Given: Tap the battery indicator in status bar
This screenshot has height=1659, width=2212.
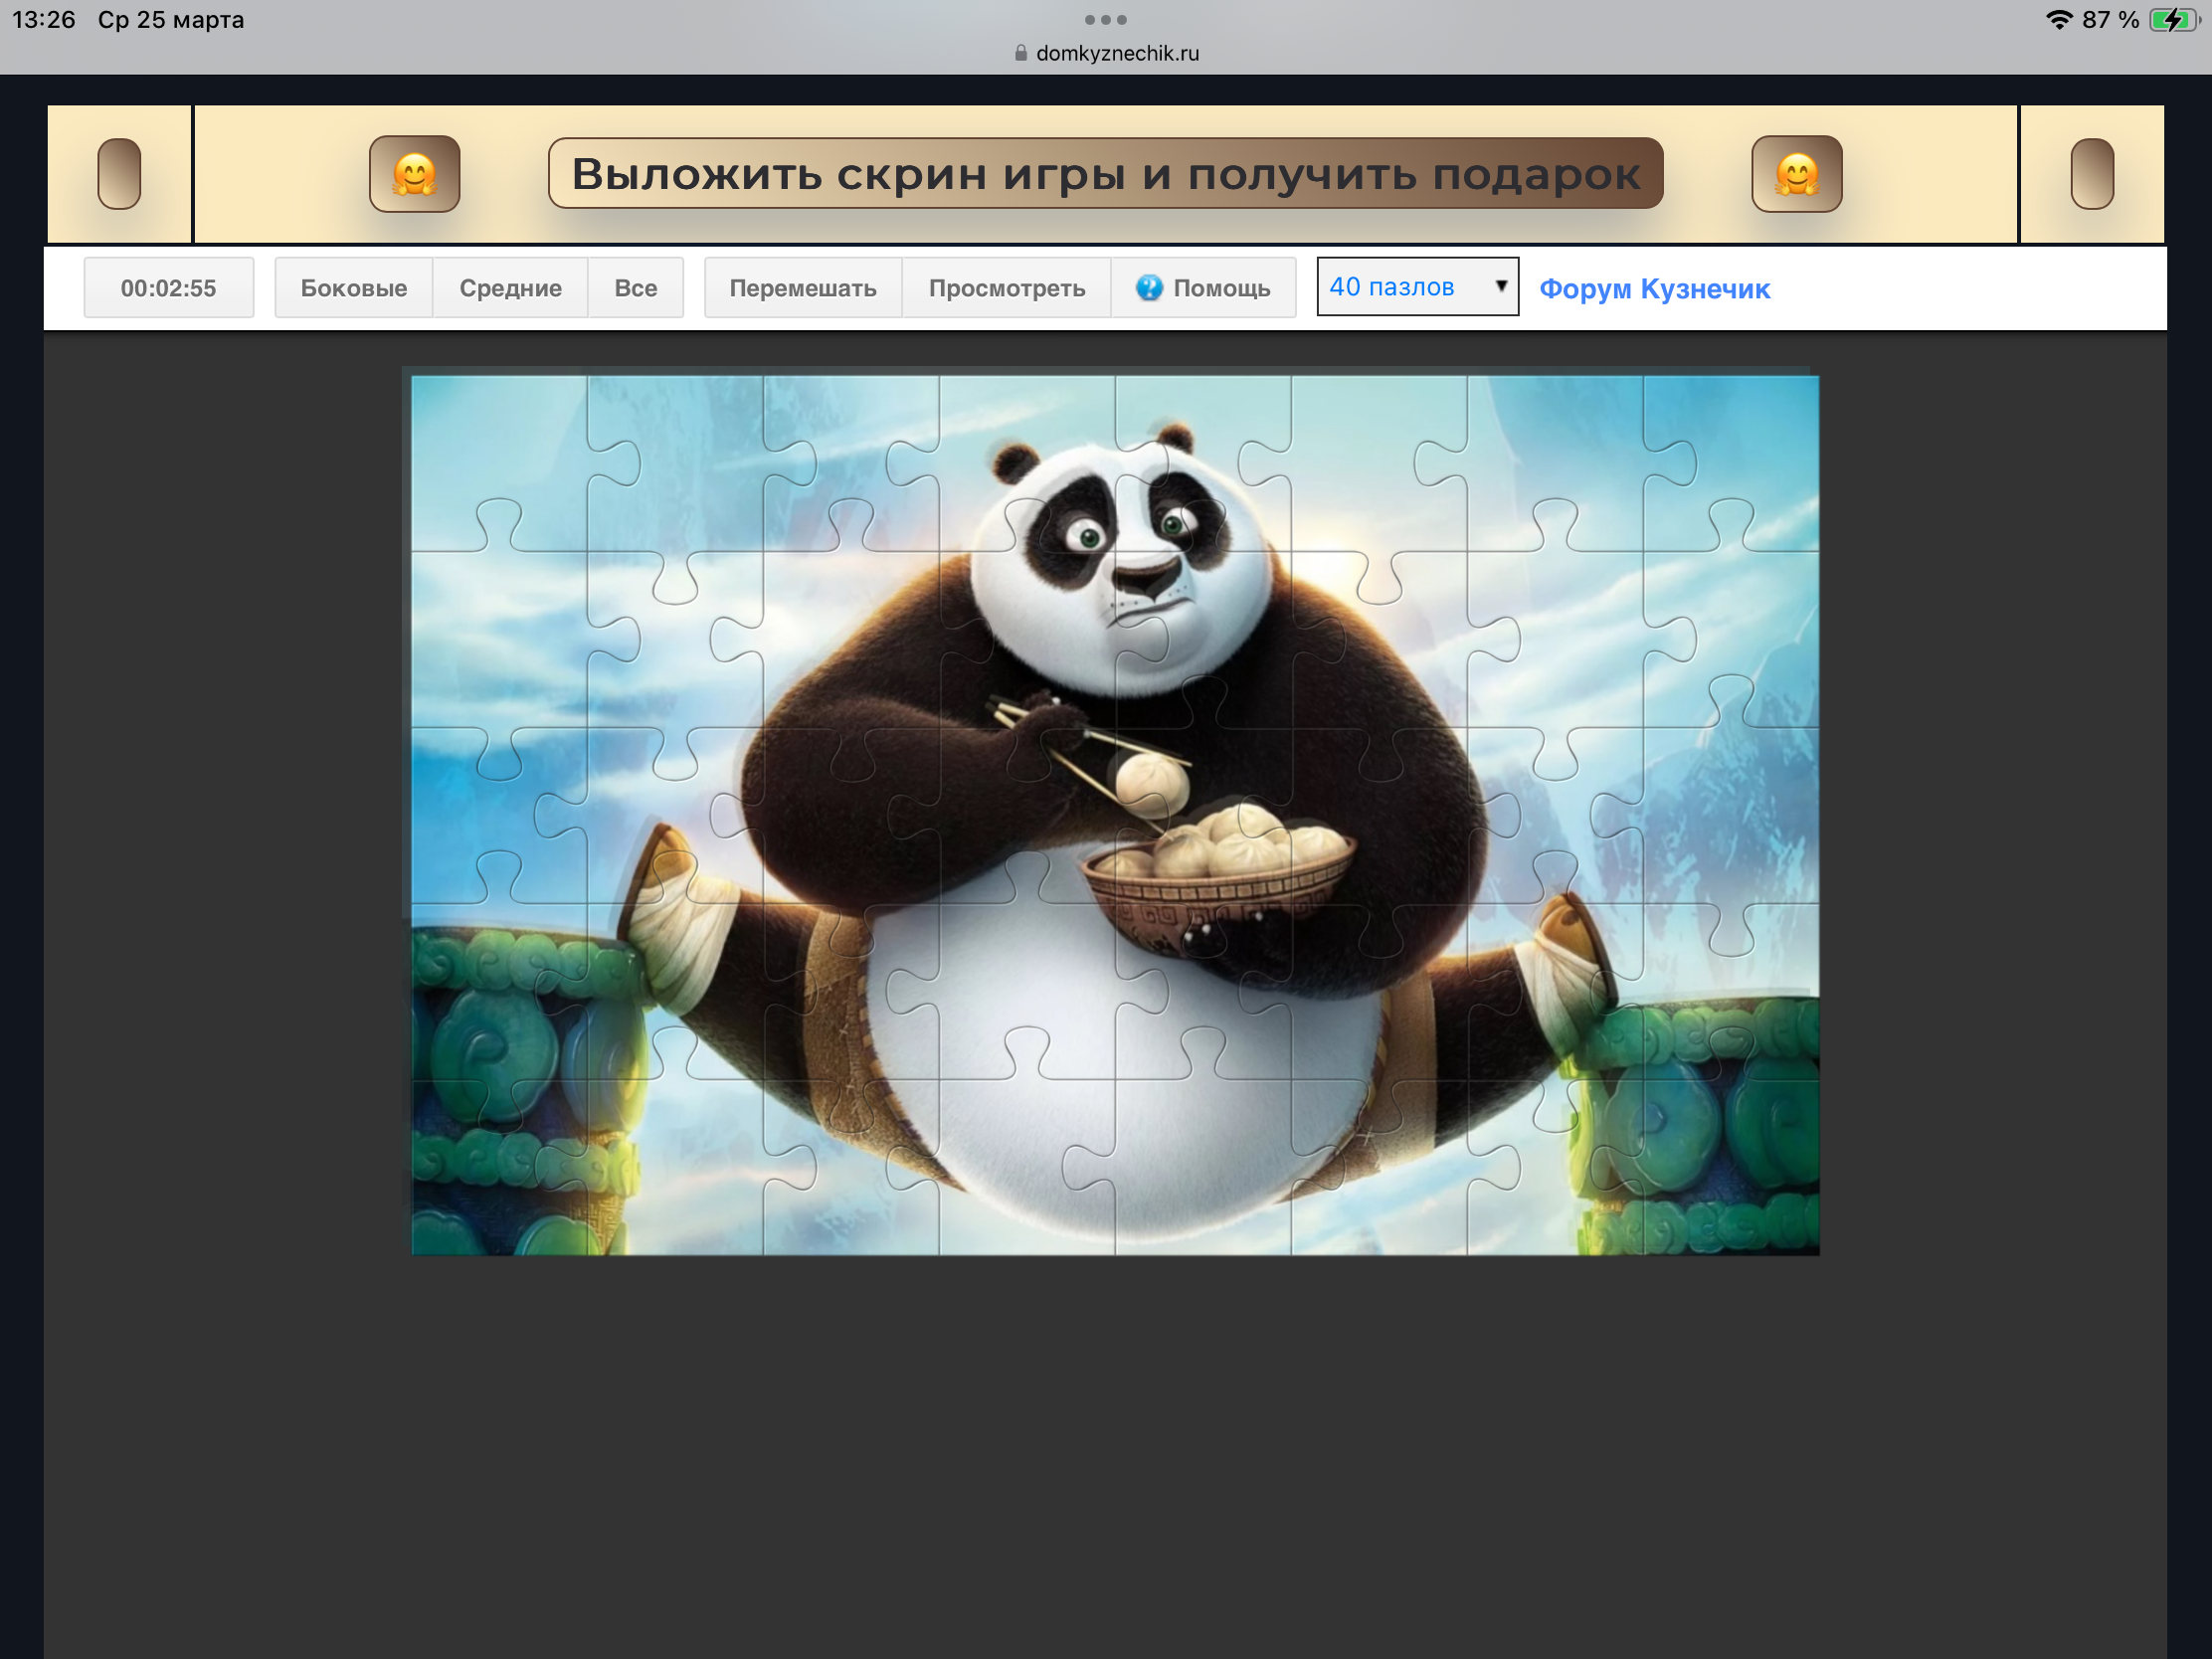Looking at the screenshot, I should pyautogui.click(x=2172, y=20).
